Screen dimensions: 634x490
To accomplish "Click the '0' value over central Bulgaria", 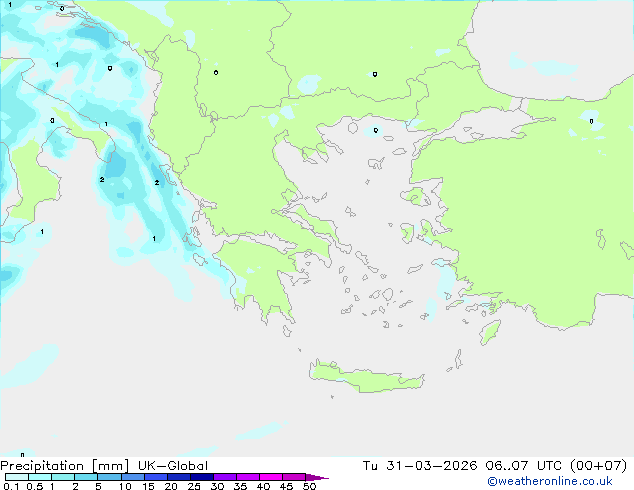I will [x=375, y=74].
